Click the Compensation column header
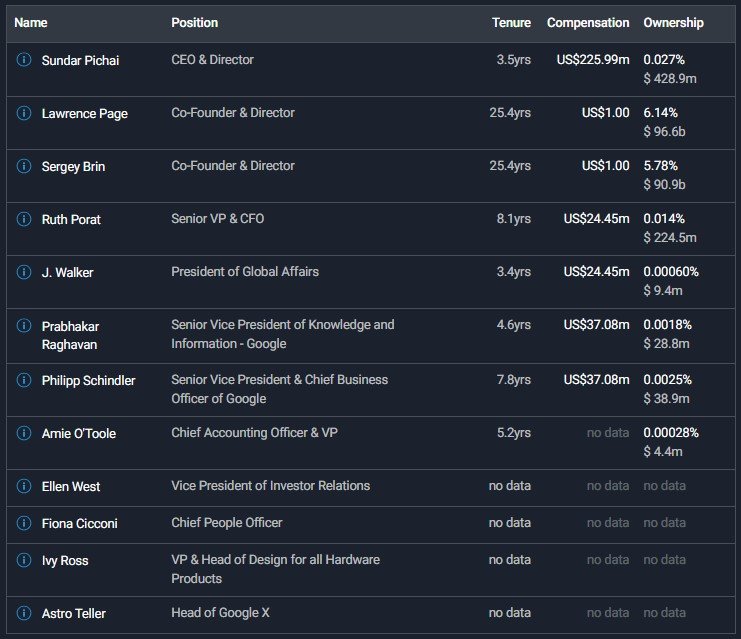The height and width of the screenshot is (639, 741). click(x=588, y=22)
